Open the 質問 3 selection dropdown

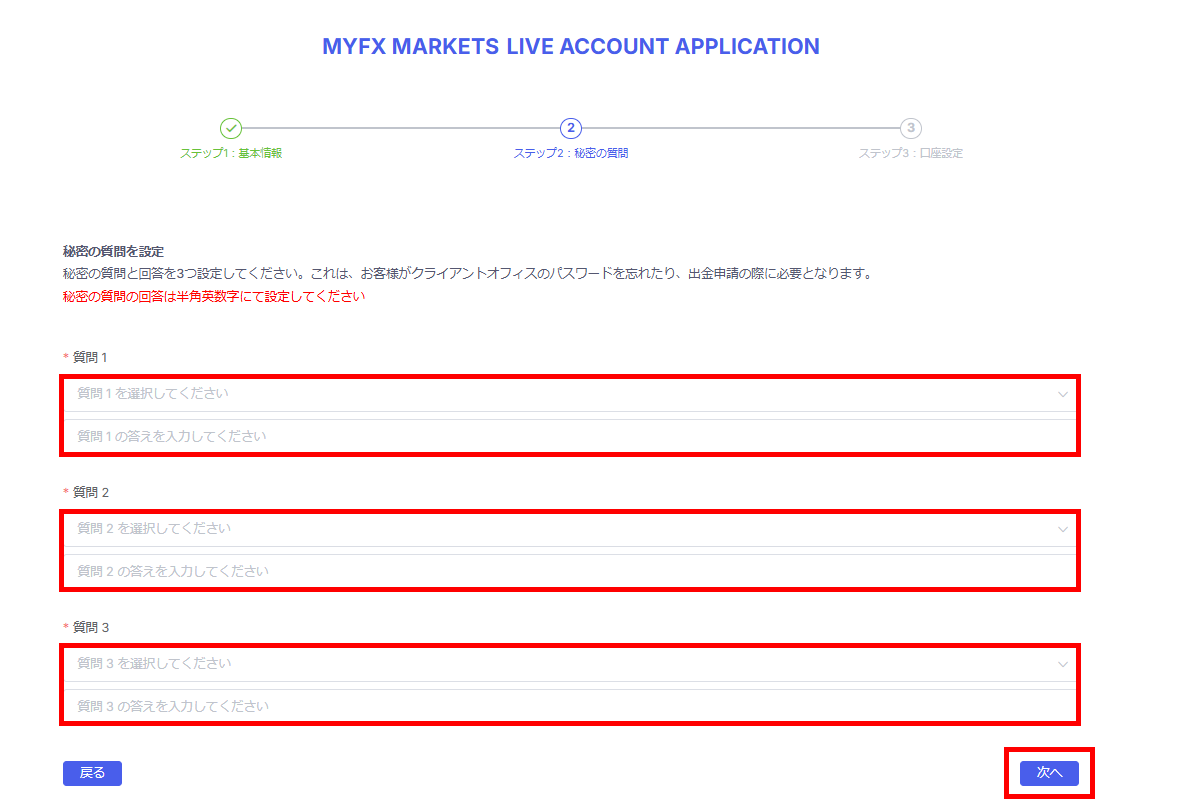569,664
